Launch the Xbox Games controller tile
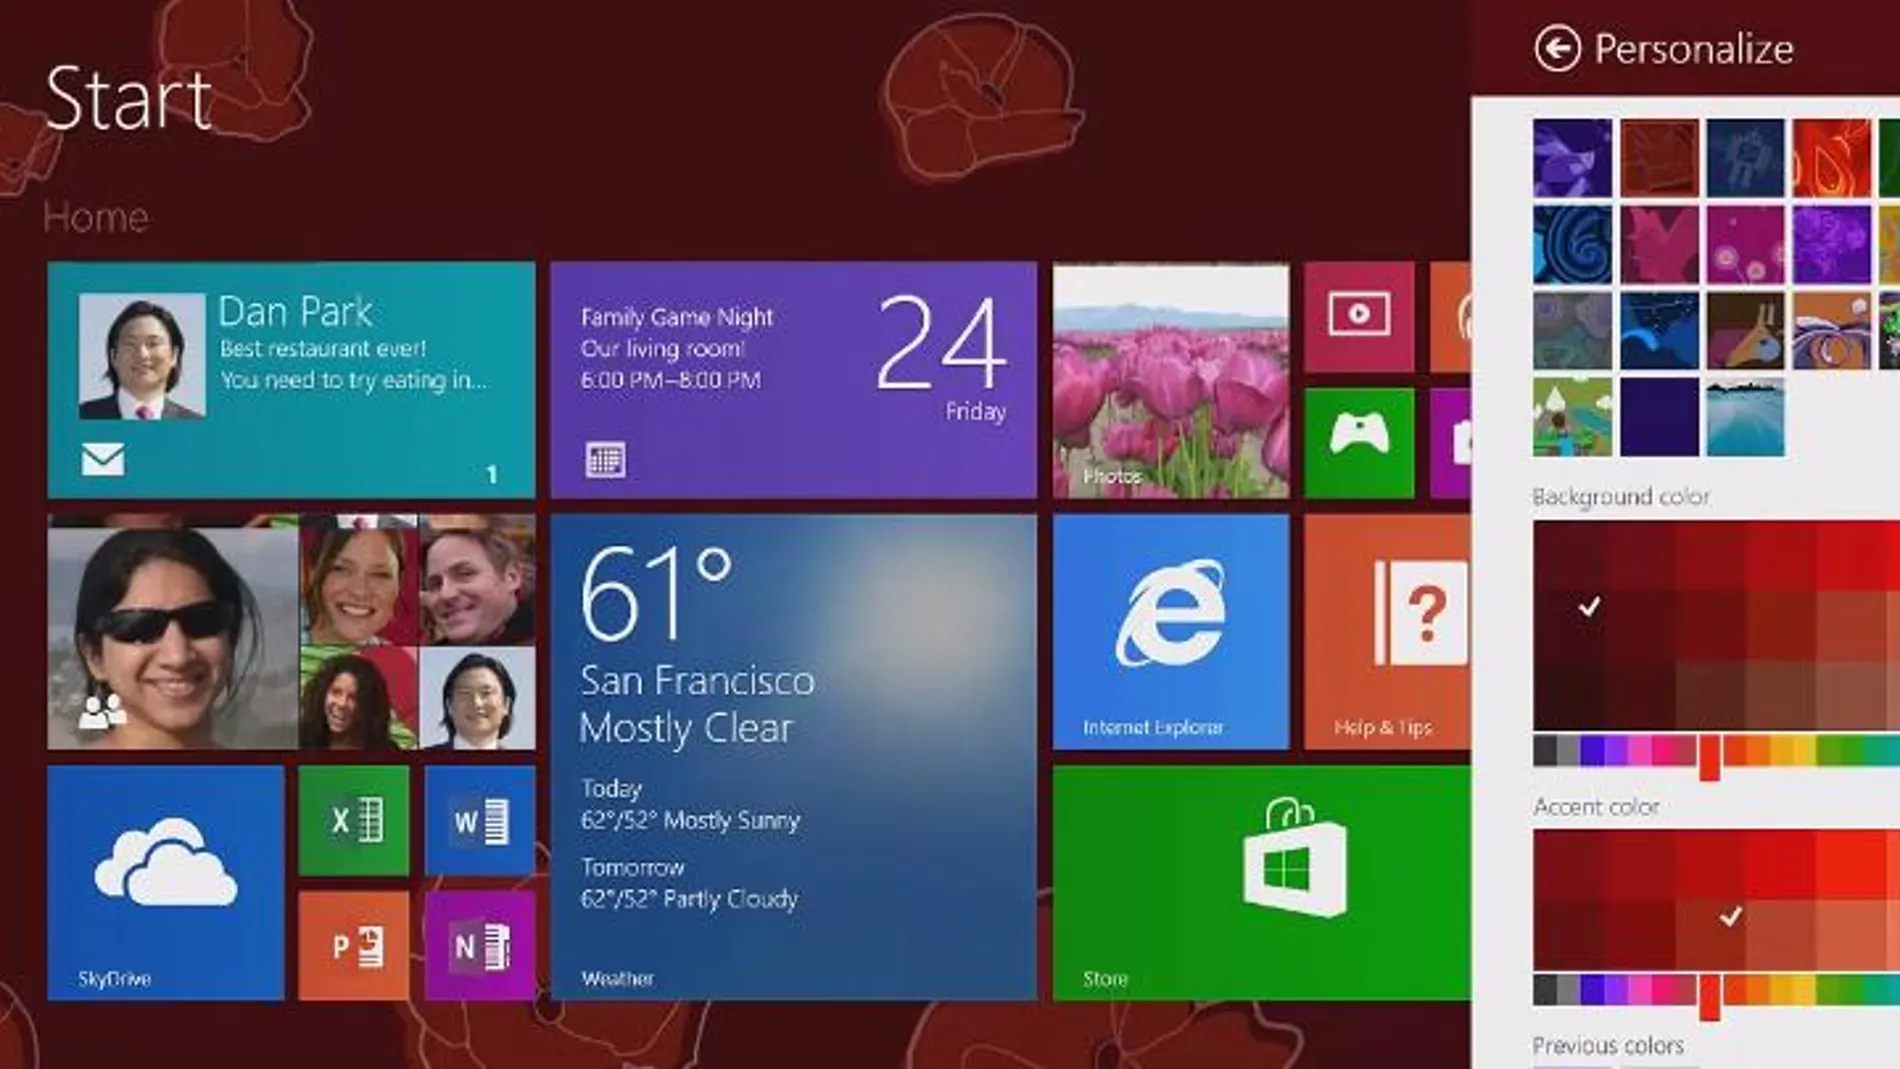The width and height of the screenshot is (1900, 1069). click(1359, 443)
